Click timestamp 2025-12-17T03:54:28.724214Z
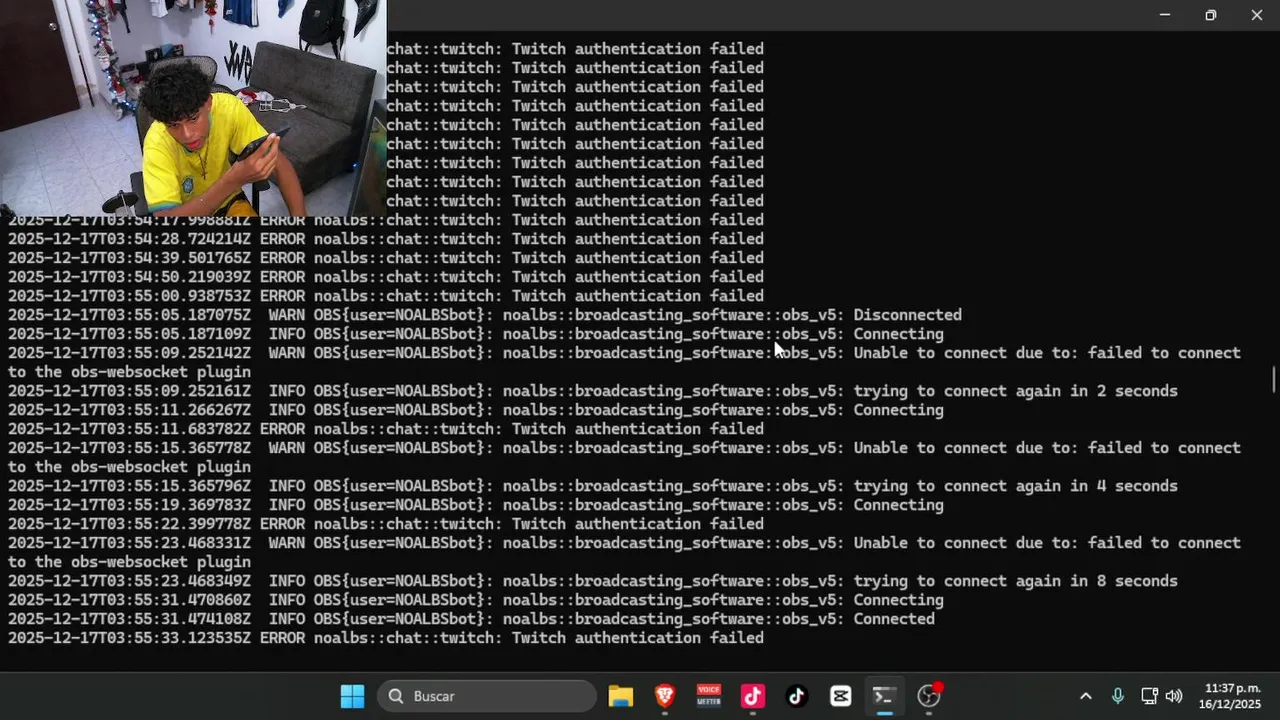The height and width of the screenshot is (720, 1280). pos(130,239)
